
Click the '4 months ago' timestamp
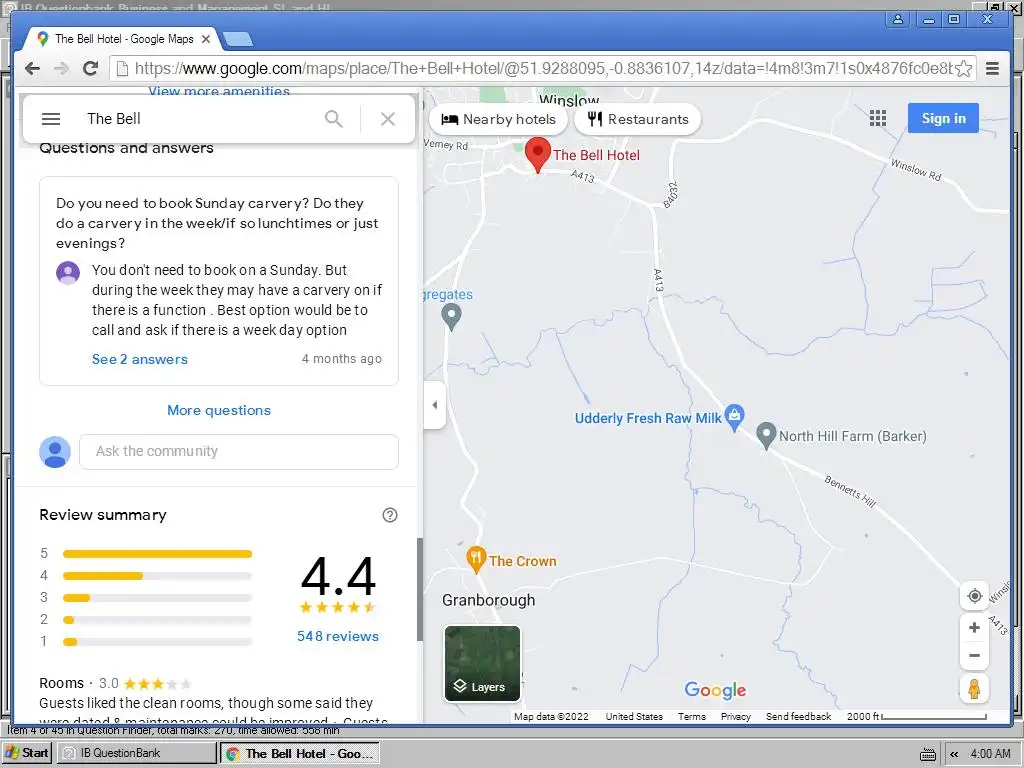click(x=342, y=359)
